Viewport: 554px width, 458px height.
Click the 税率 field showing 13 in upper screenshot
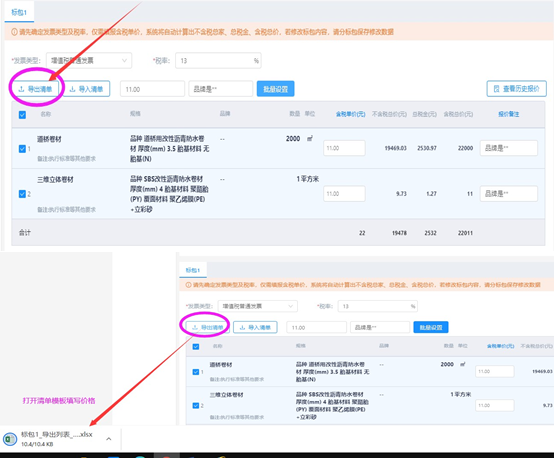pos(218,60)
